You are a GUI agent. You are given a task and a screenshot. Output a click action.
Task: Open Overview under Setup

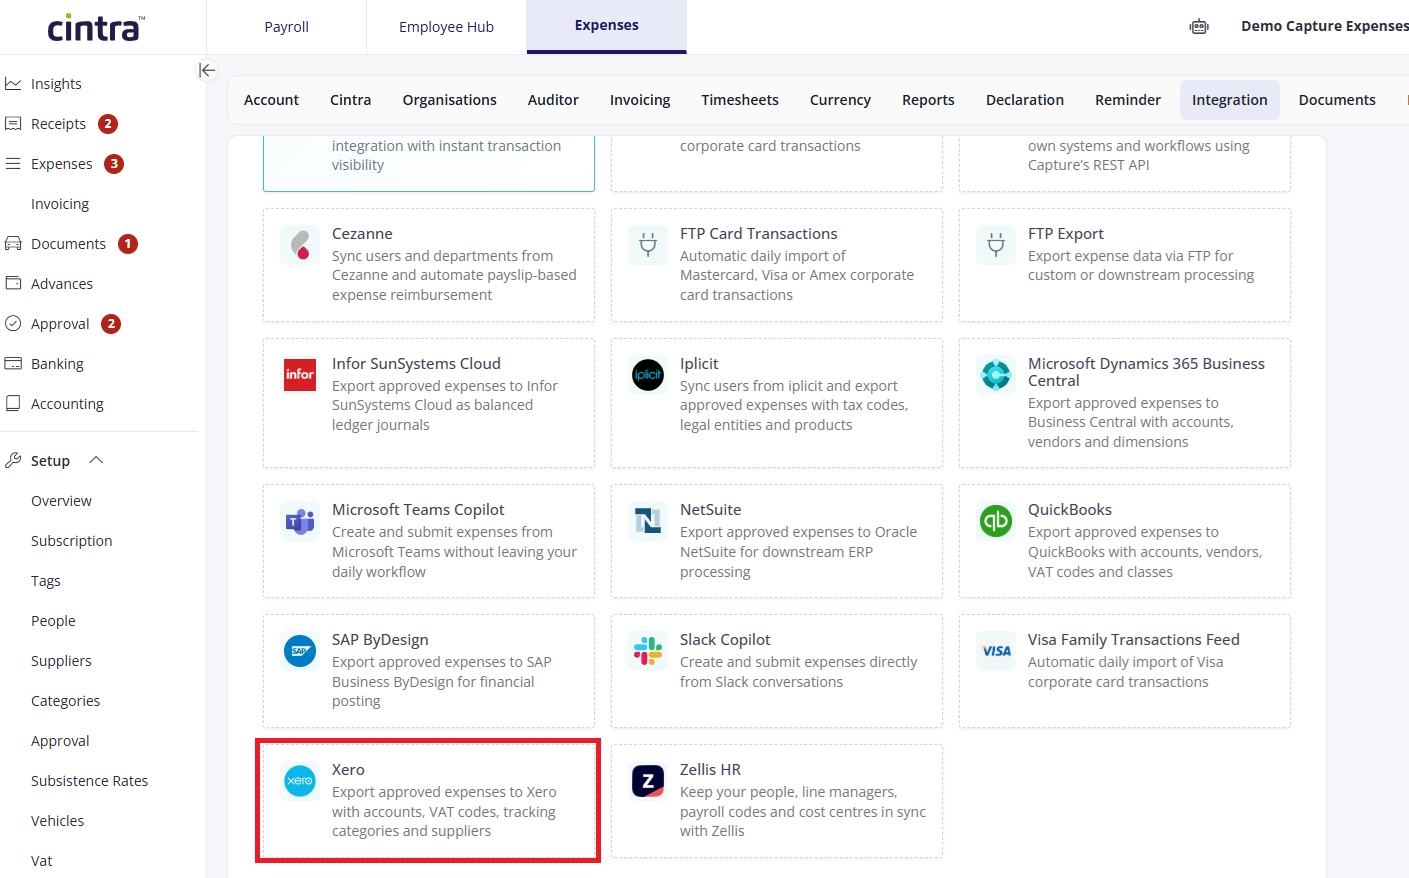(x=61, y=501)
